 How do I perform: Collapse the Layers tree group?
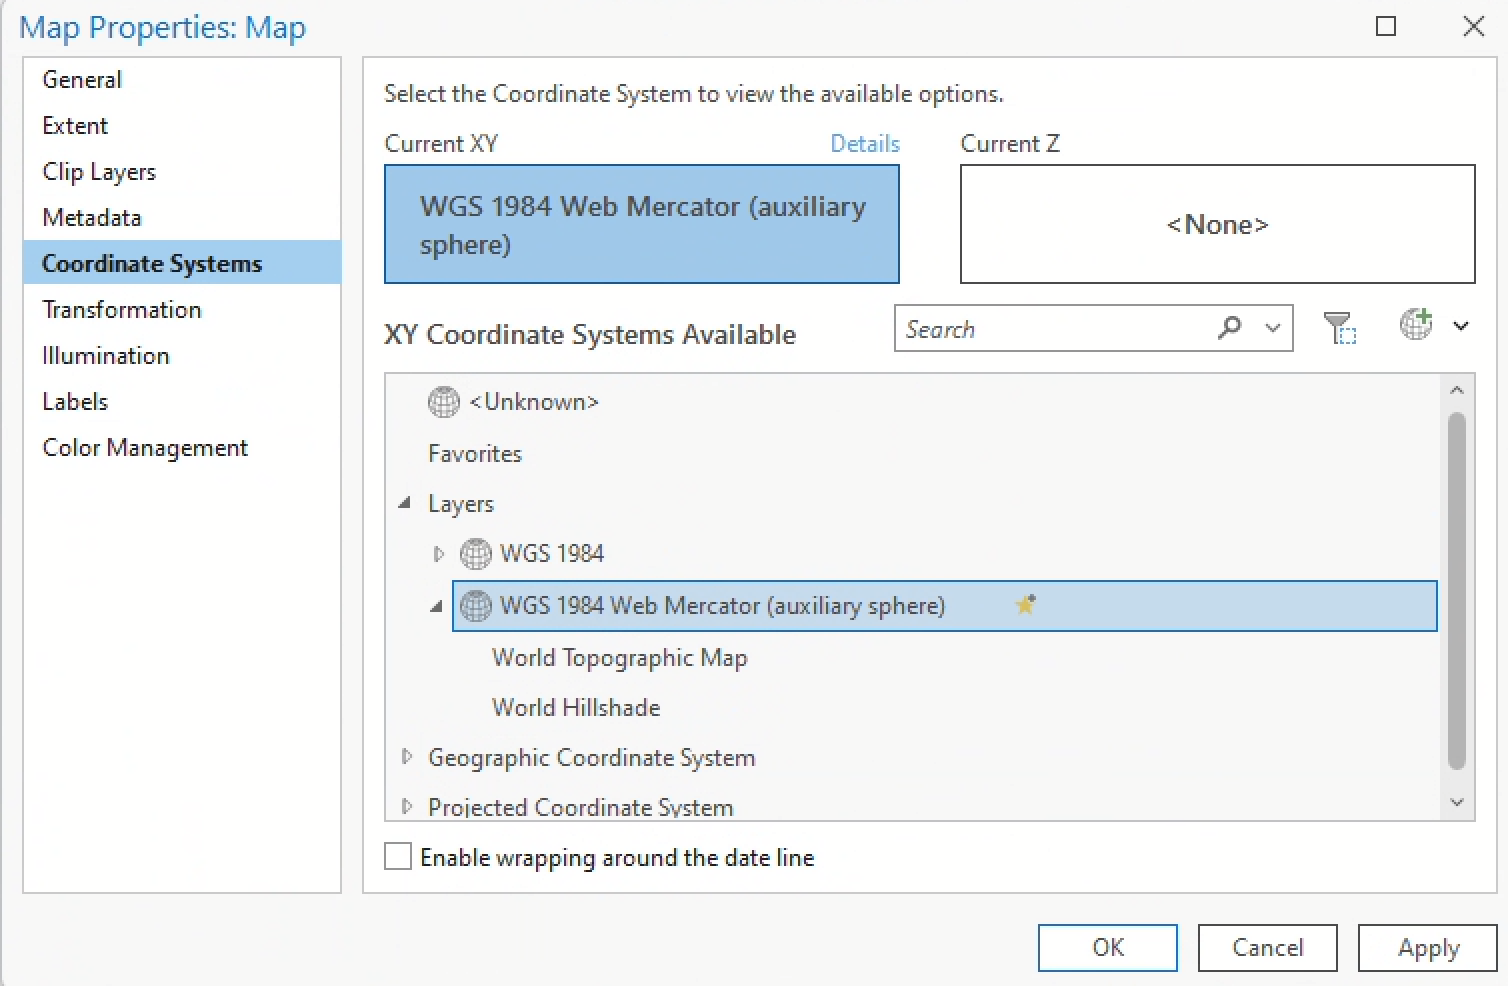pyautogui.click(x=405, y=503)
